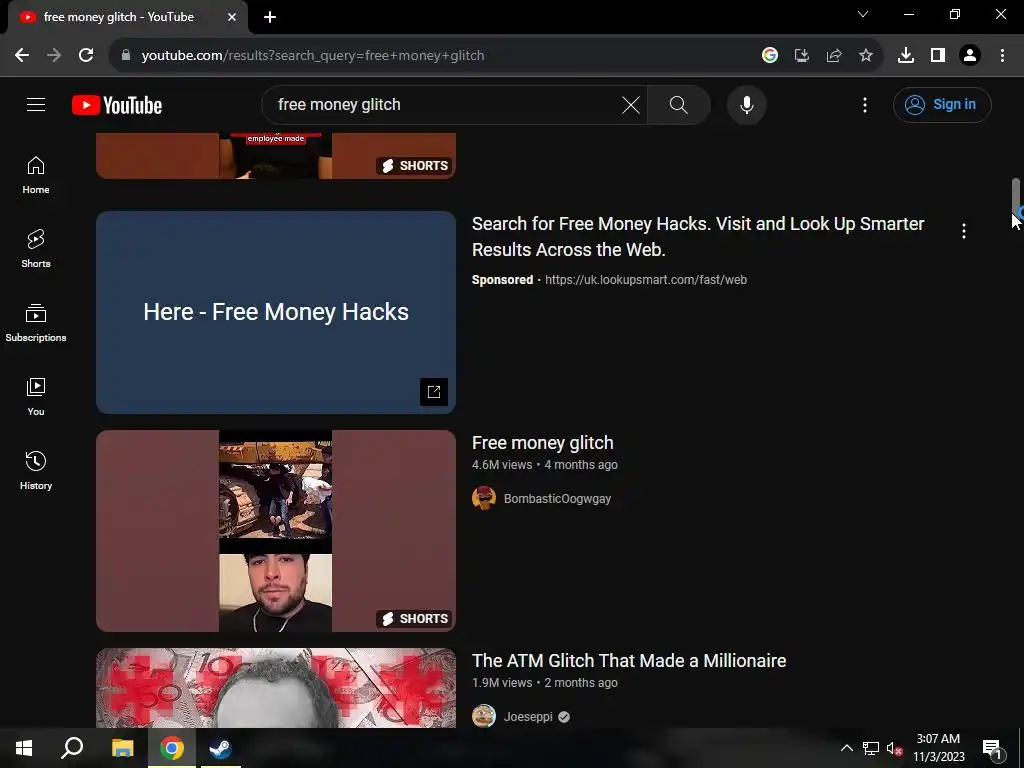Clear the search box with the X icon
Screen dimensions: 1024x768
[x=631, y=104]
